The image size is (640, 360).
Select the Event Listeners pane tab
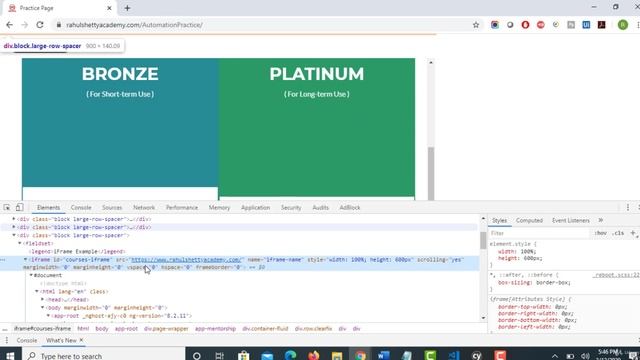tap(571, 220)
